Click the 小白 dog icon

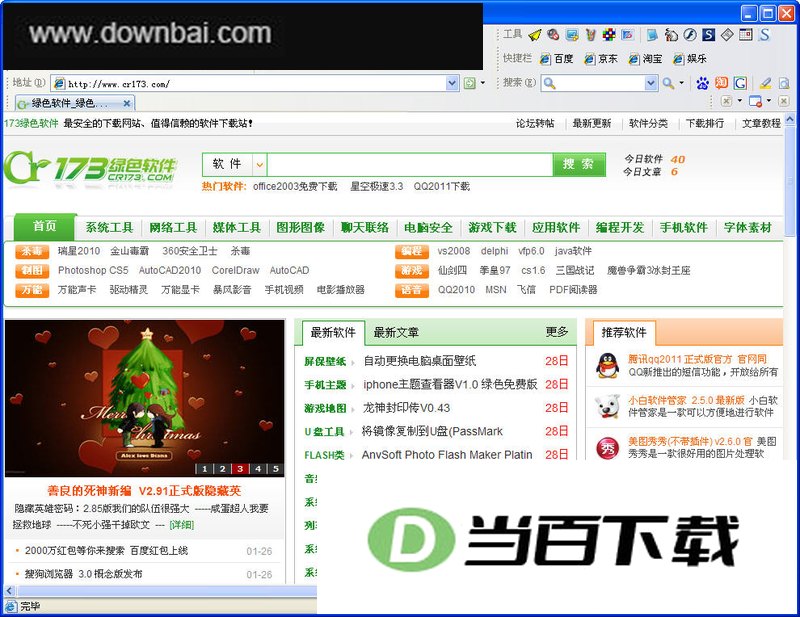608,406
